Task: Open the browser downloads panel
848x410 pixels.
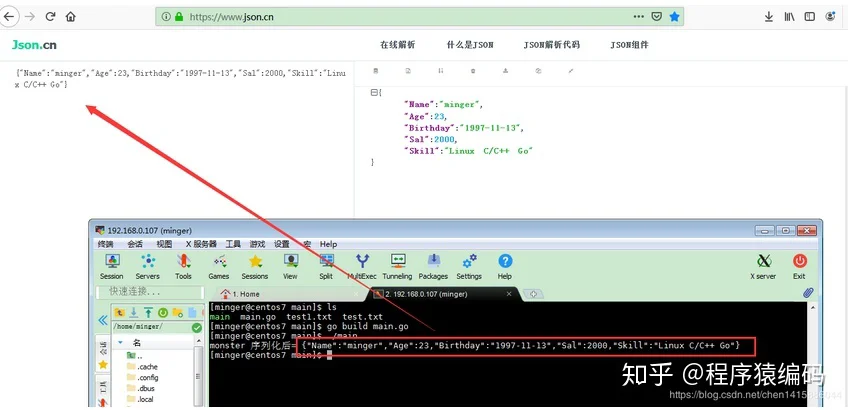Action: 769,17
